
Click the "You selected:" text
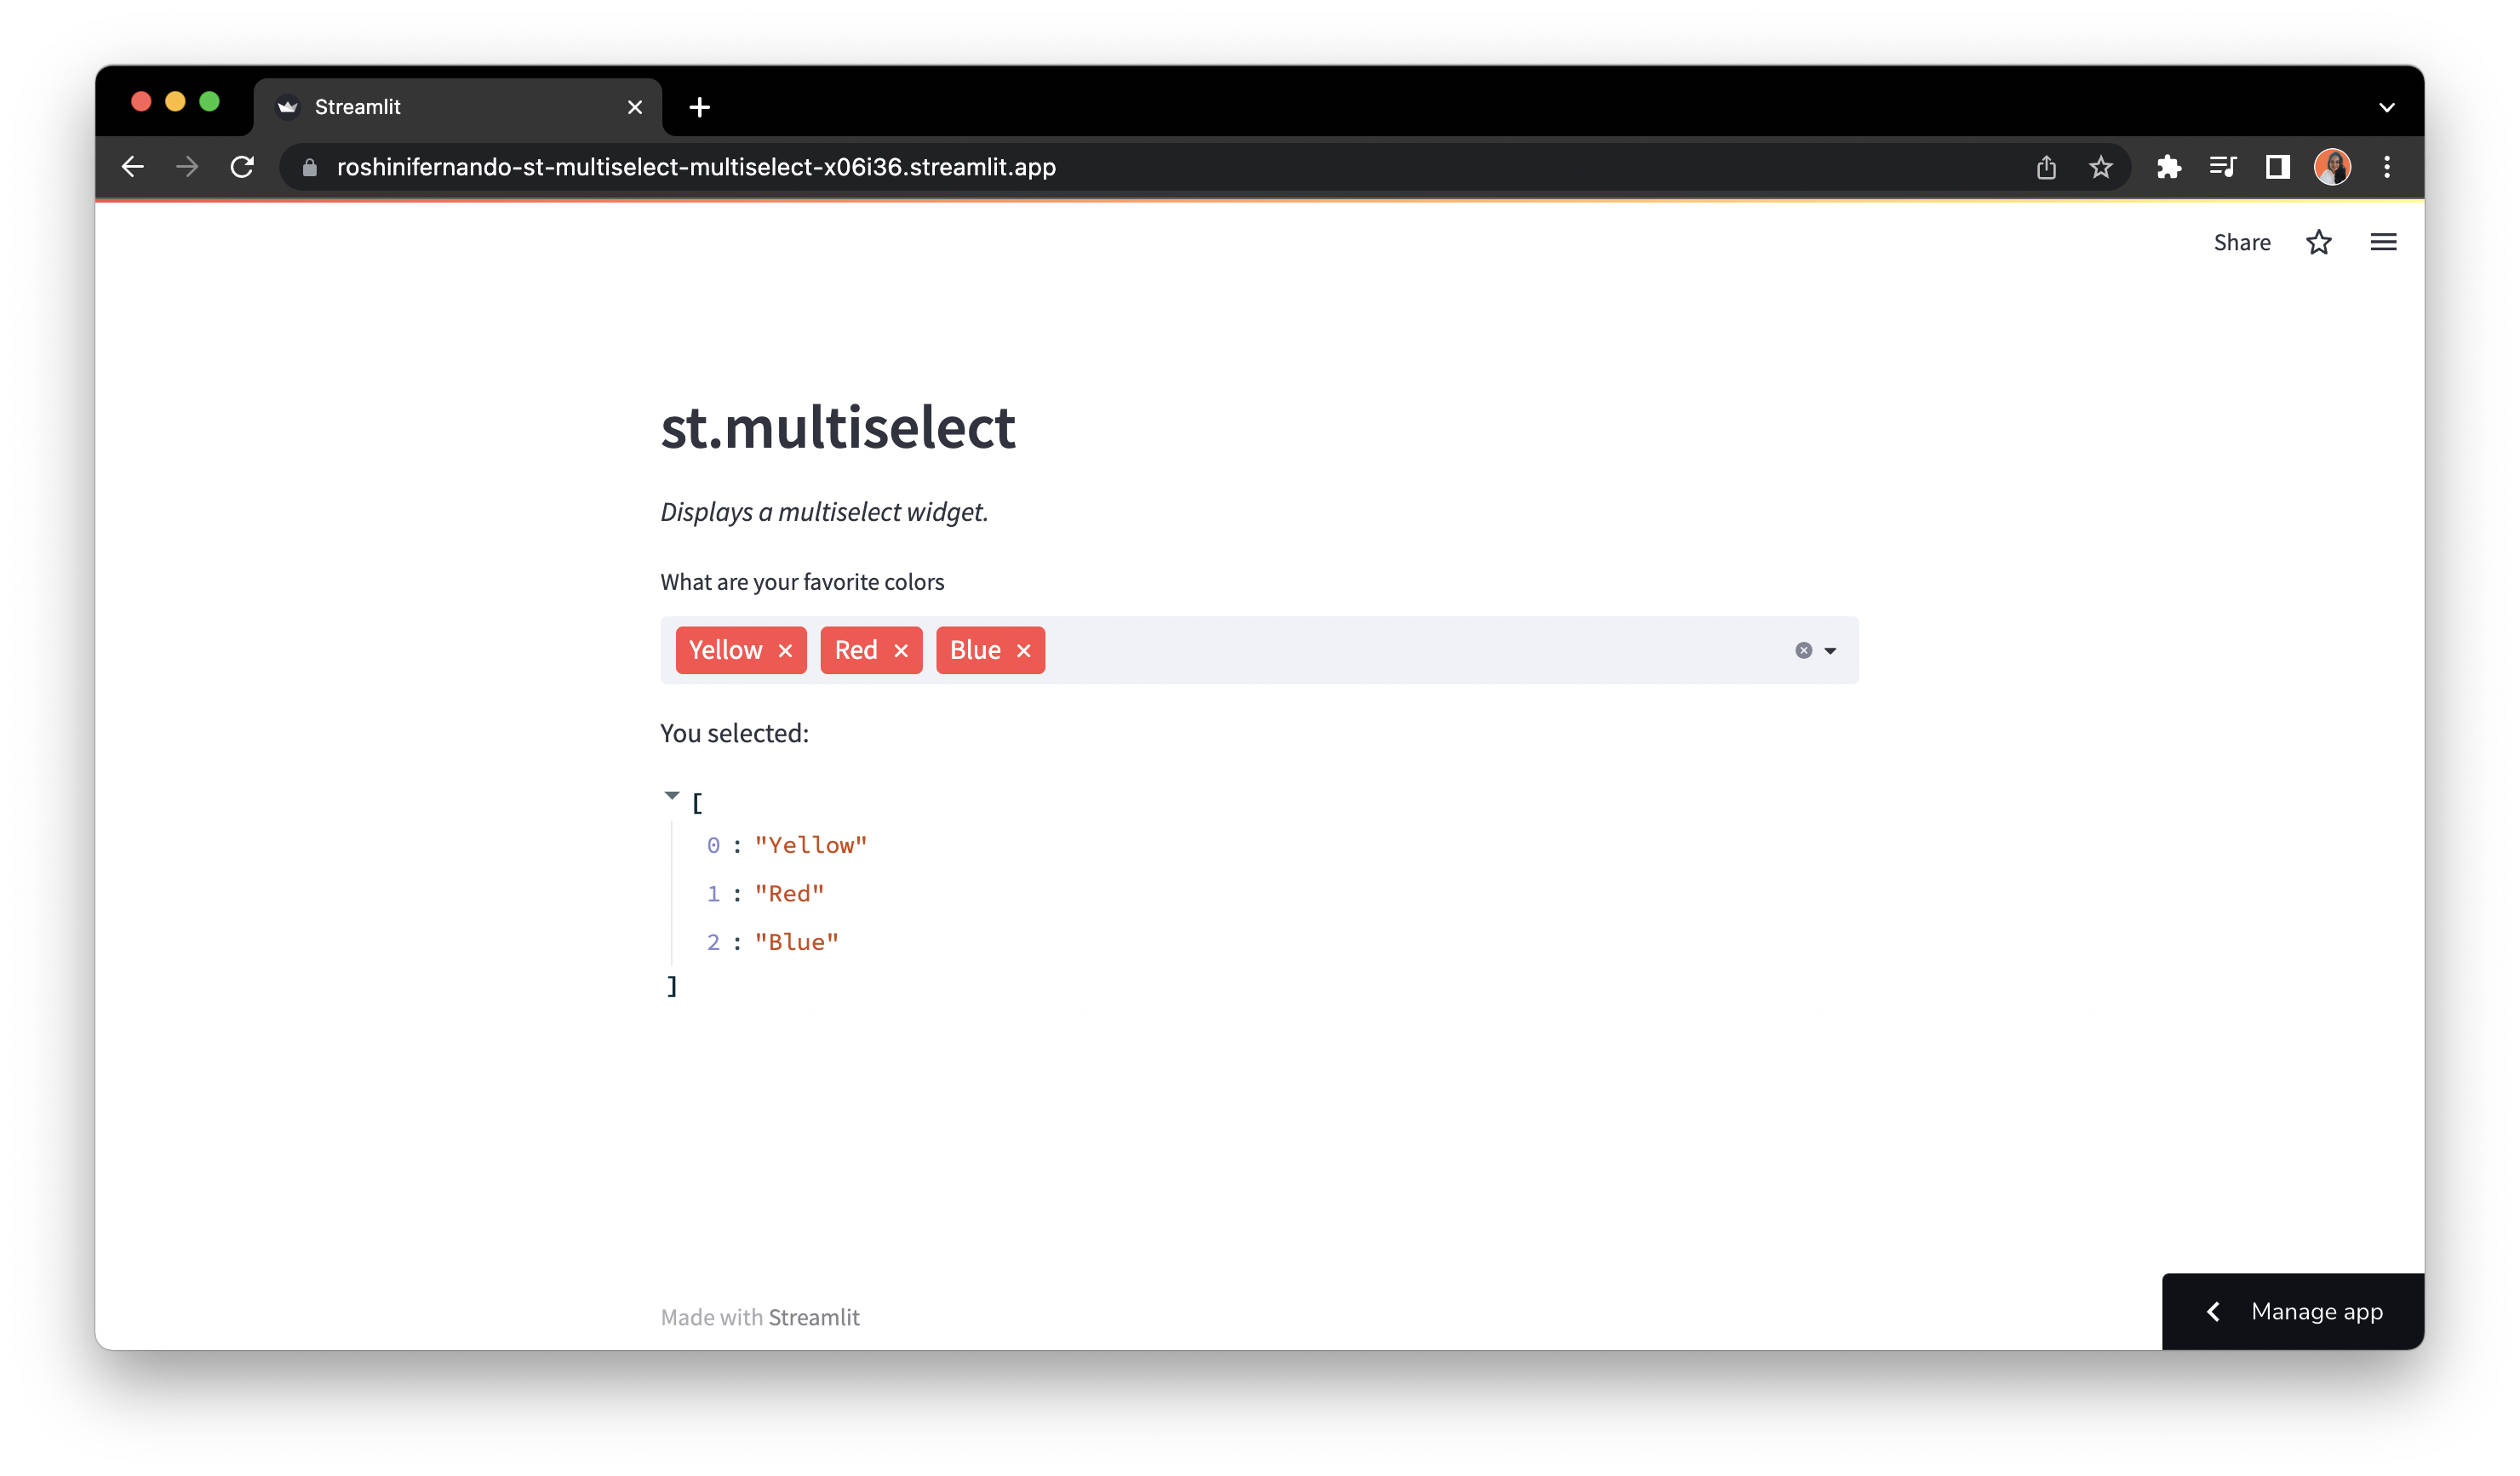click(734, 733)
